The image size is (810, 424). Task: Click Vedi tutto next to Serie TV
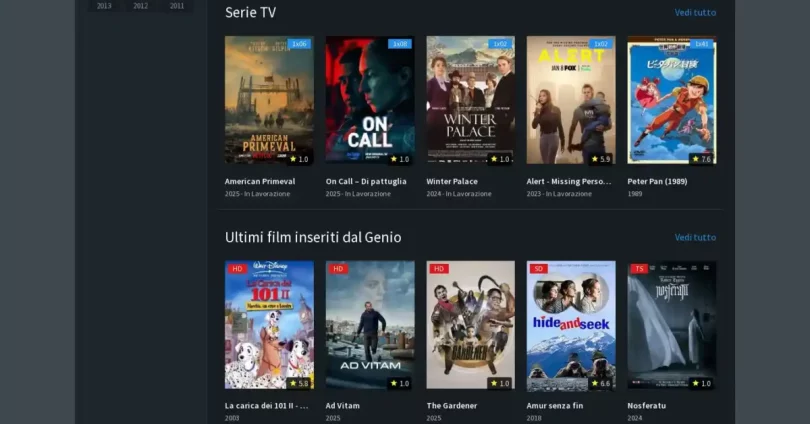coord(695,12)
